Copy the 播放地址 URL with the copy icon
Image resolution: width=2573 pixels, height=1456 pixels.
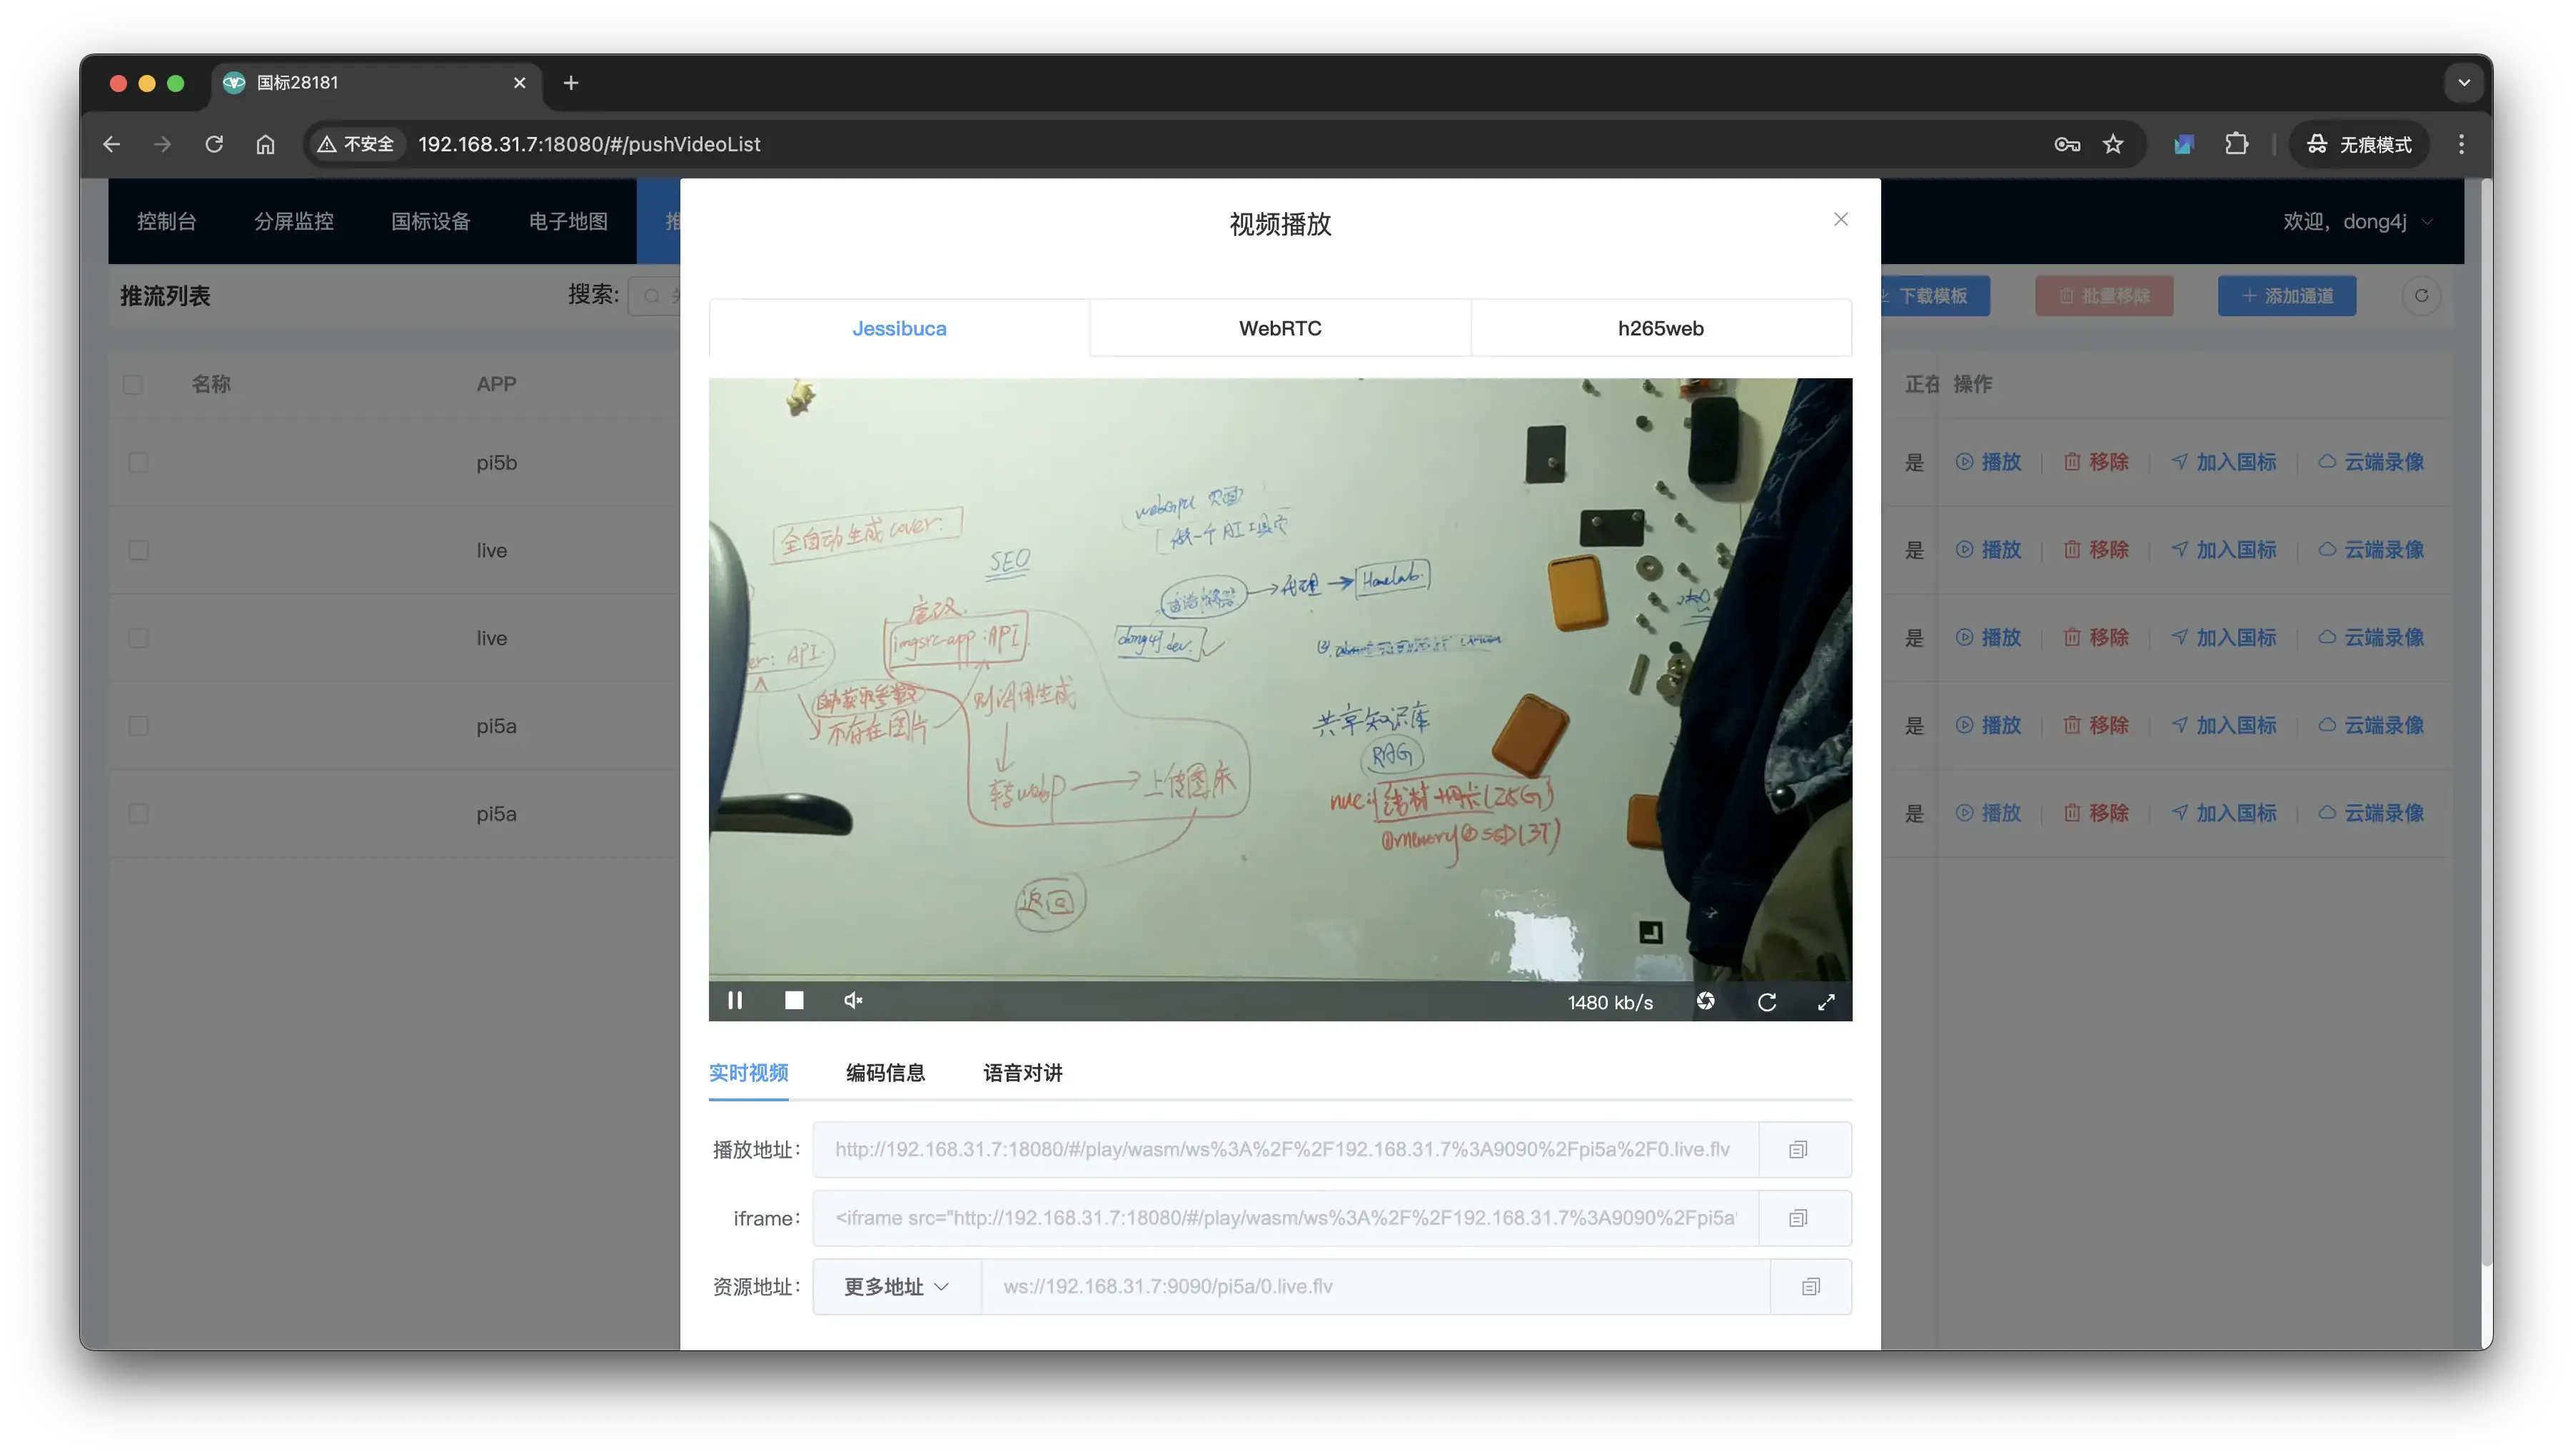pos(1798,1150)
